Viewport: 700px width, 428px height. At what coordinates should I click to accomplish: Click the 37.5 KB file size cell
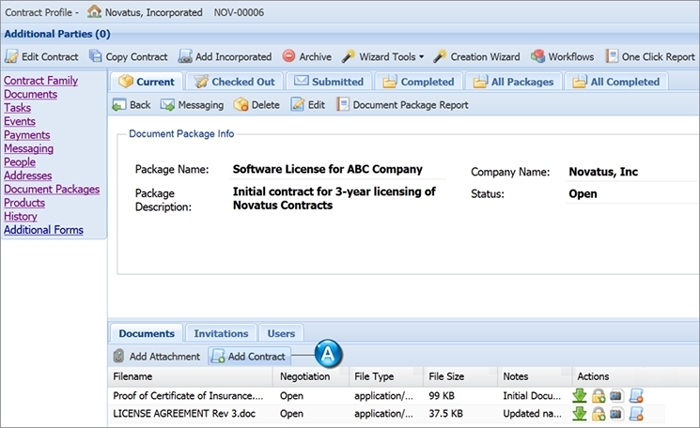coord(446,414)
